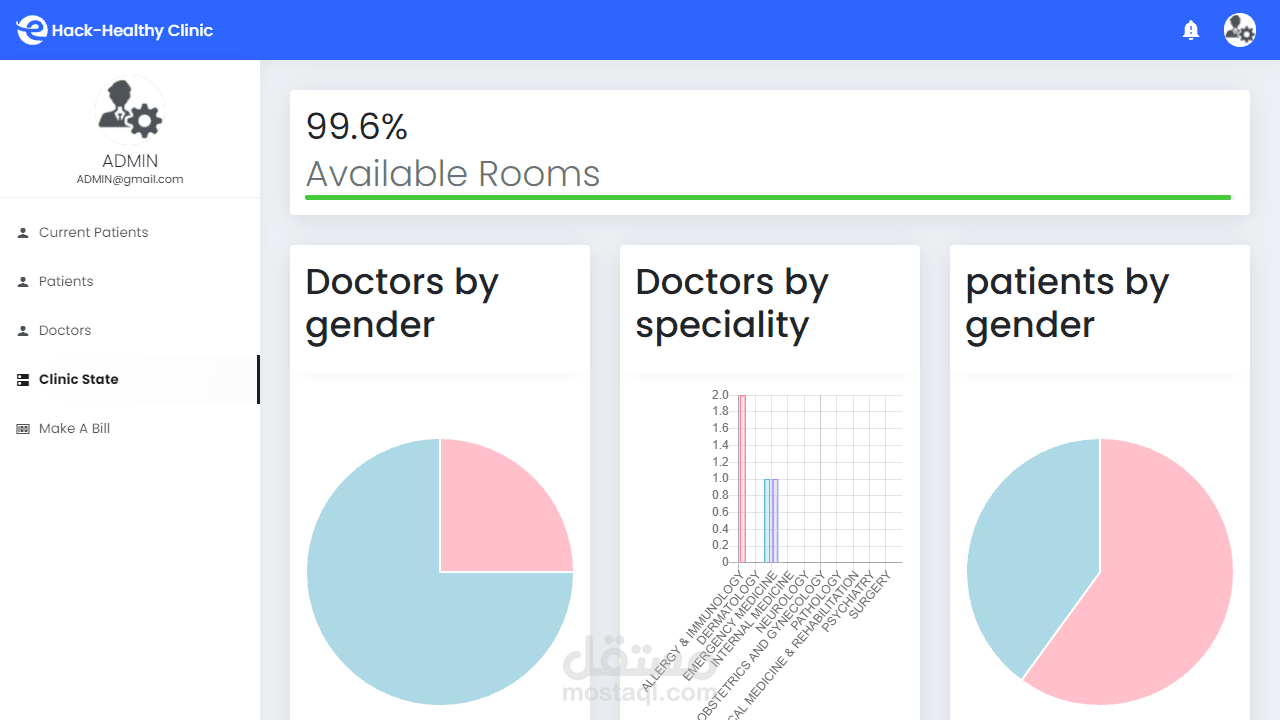
Task: Open the Current Patients menu item
Action: [x=93, y=232]
